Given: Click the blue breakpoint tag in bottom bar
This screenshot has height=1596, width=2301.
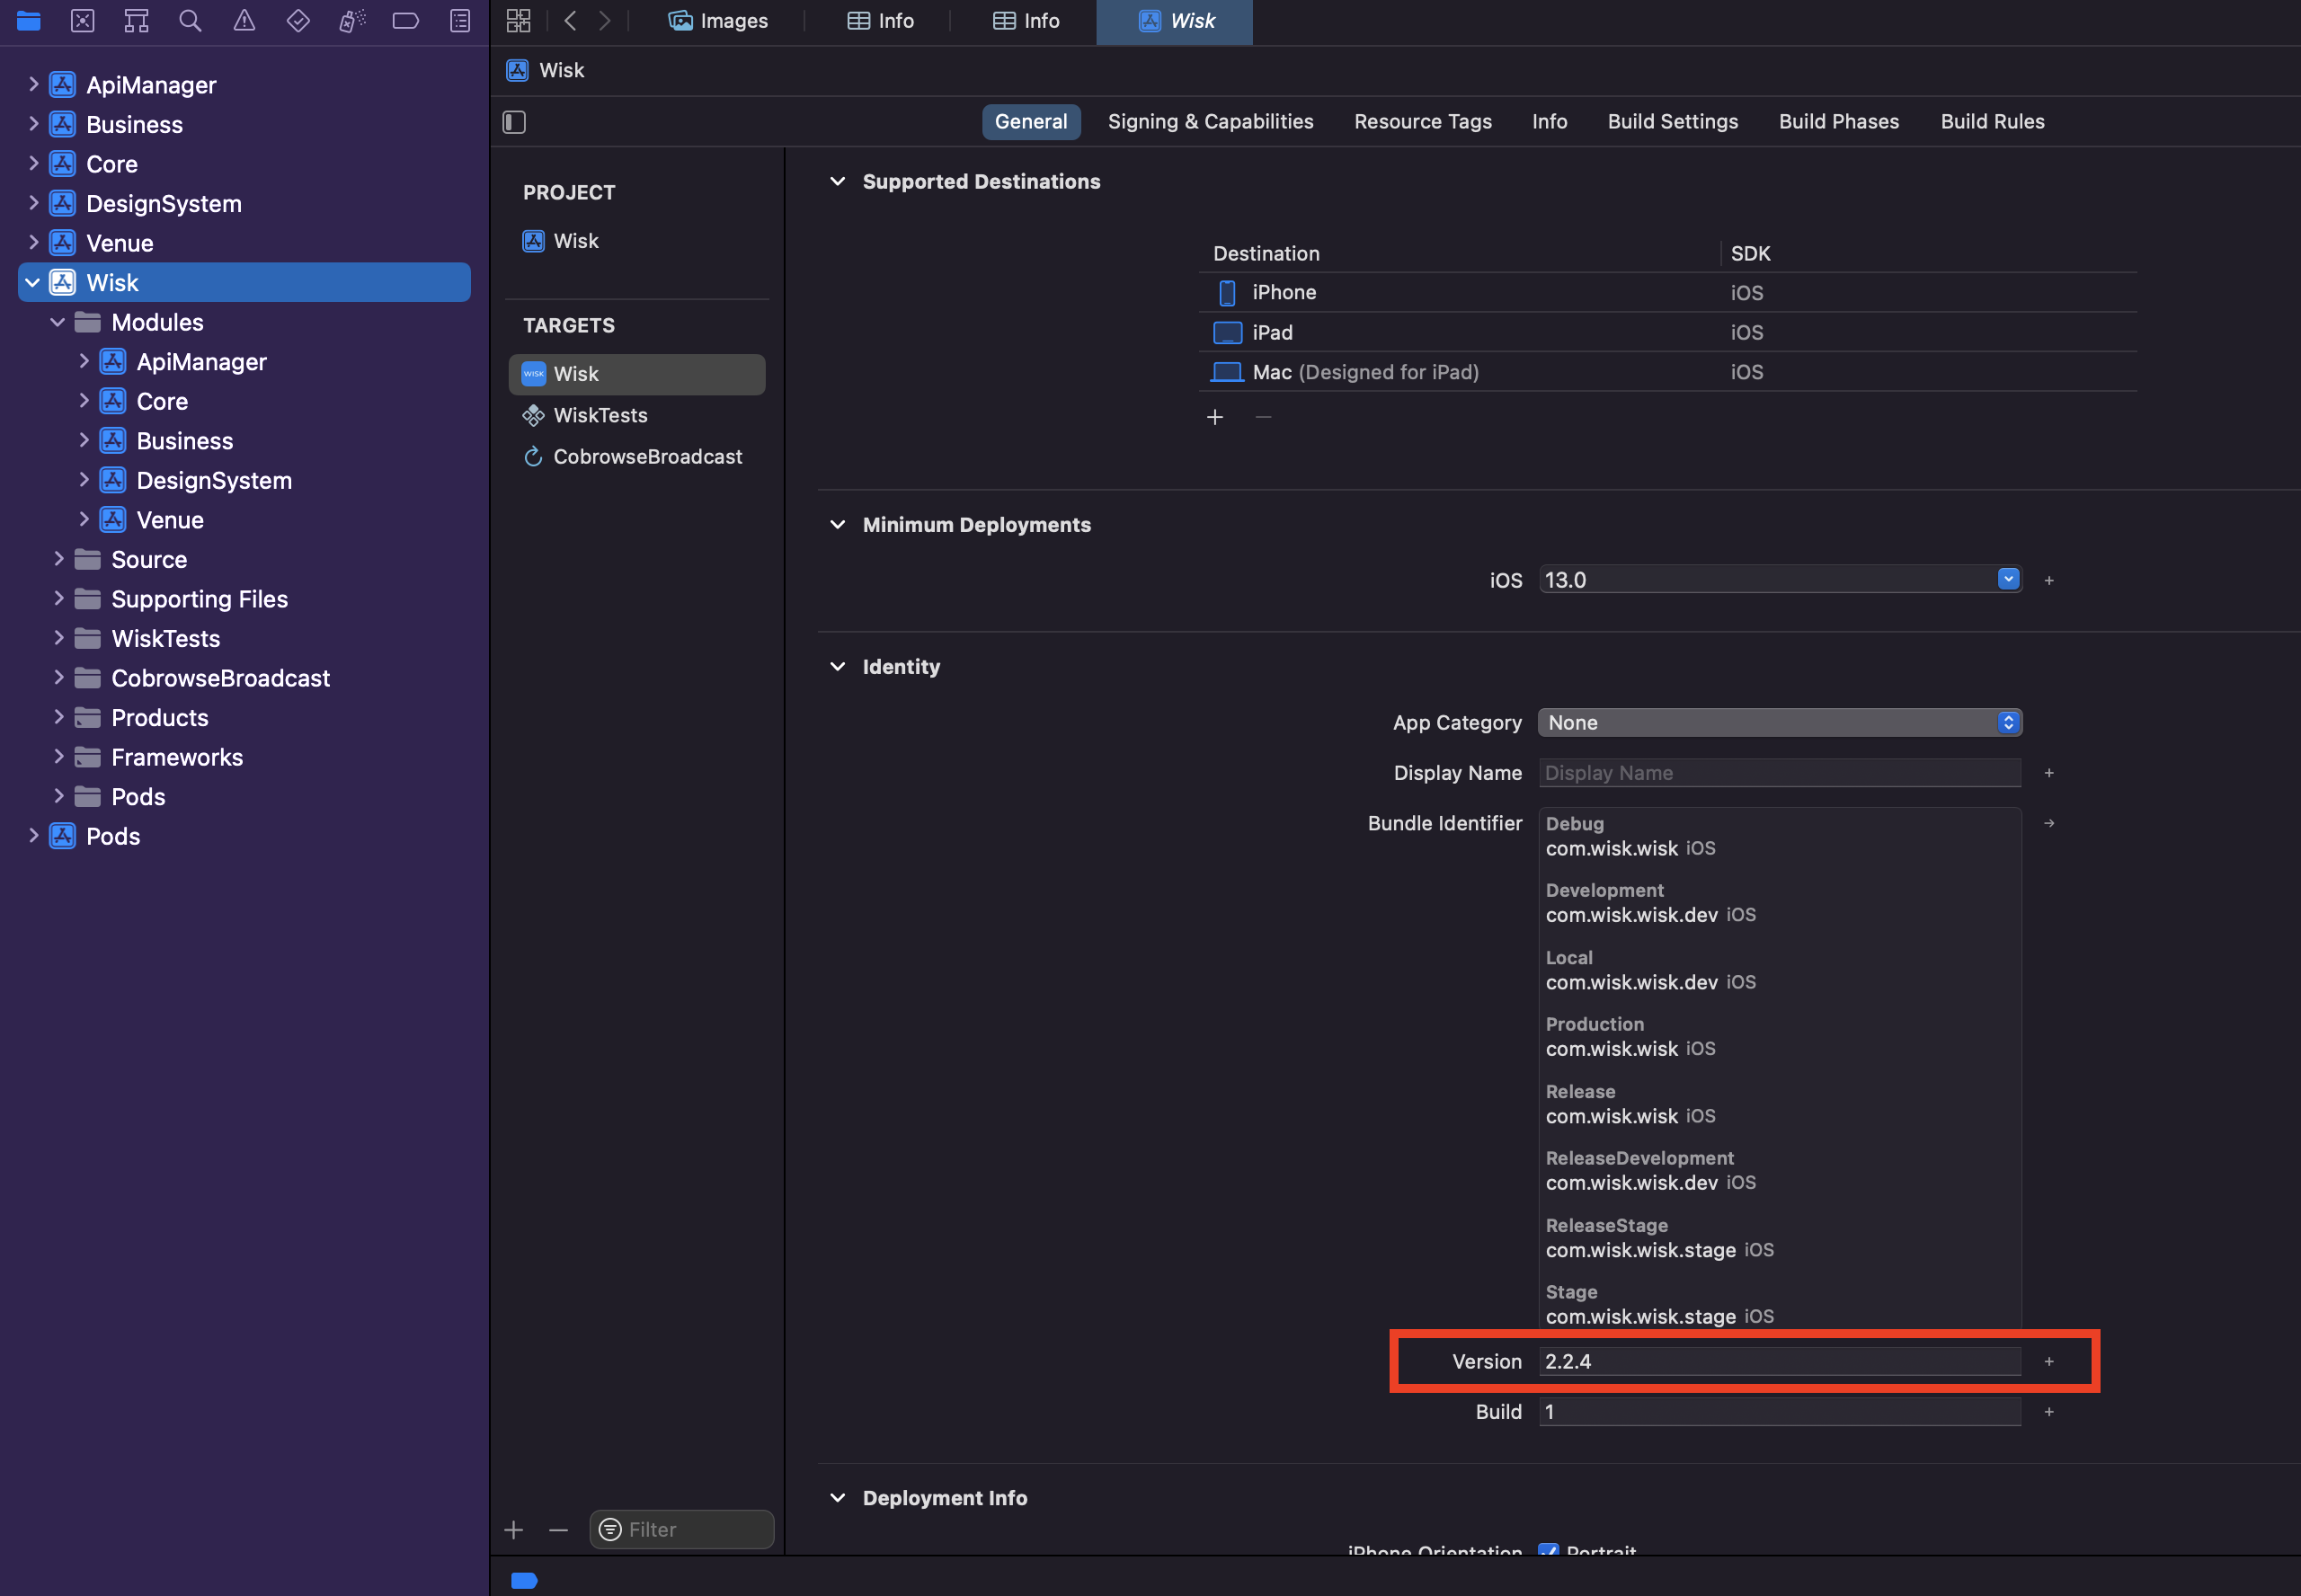Looking at the screenshot, I should 524,1581.
